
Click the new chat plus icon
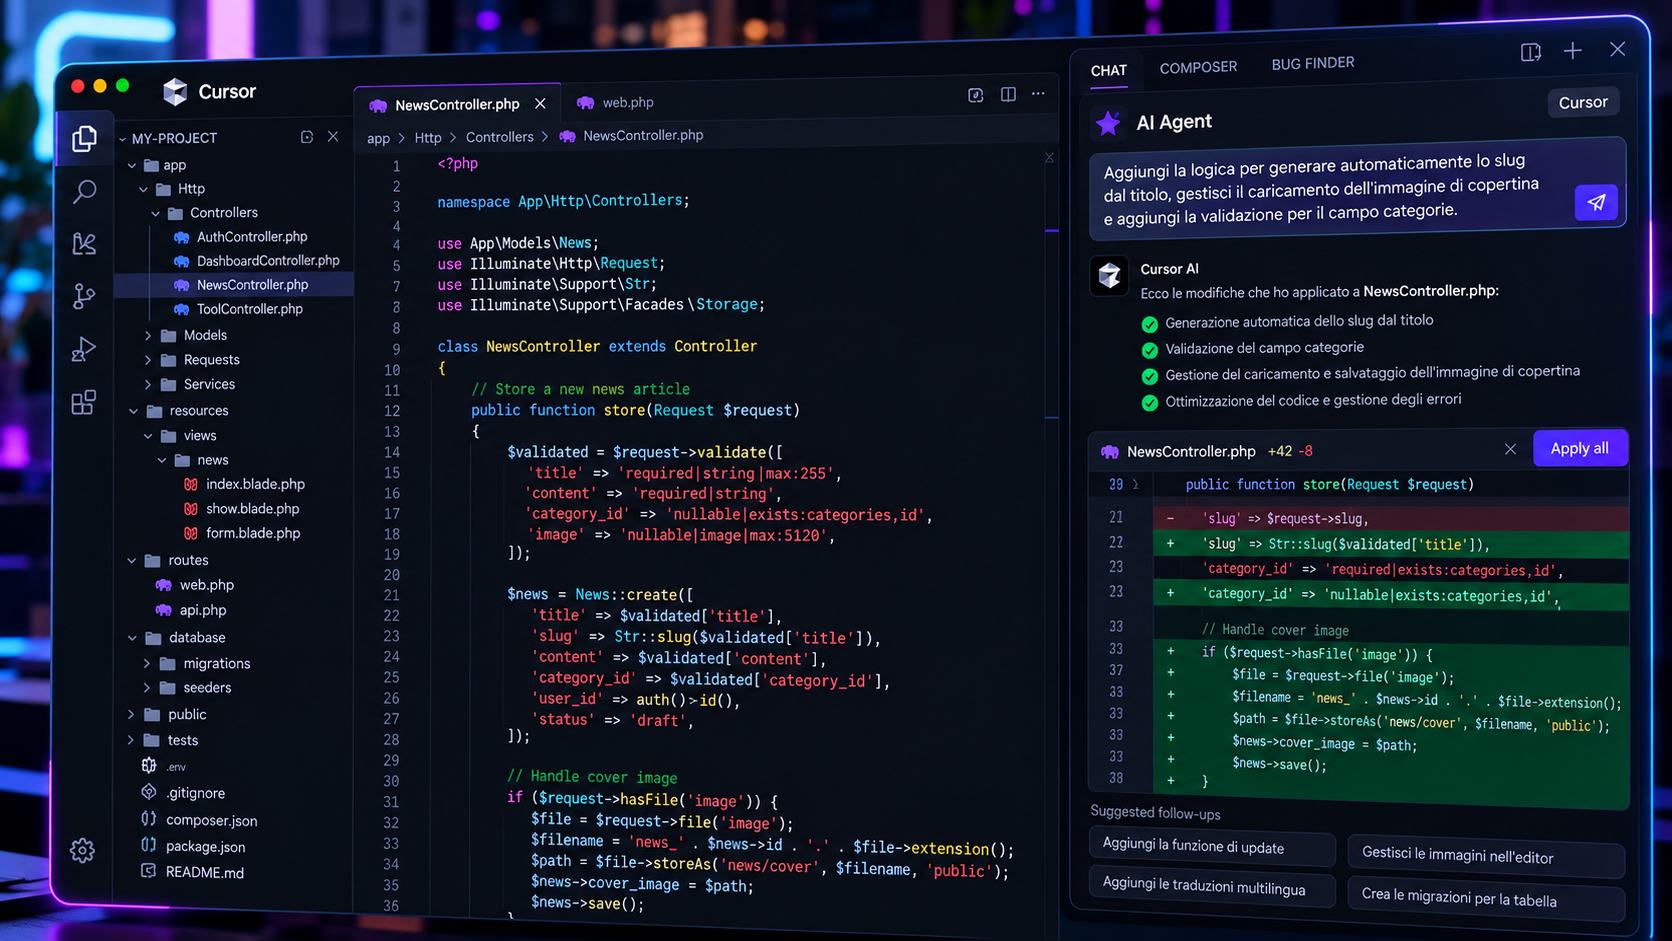[x=1573, y=51]
